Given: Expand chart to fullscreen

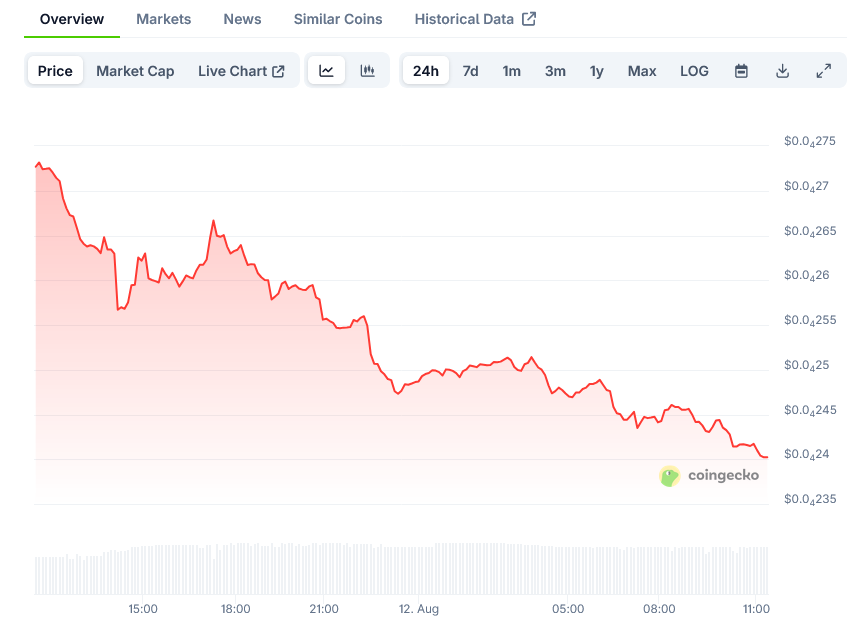Looking at the screenshot, I should (823, 71).
